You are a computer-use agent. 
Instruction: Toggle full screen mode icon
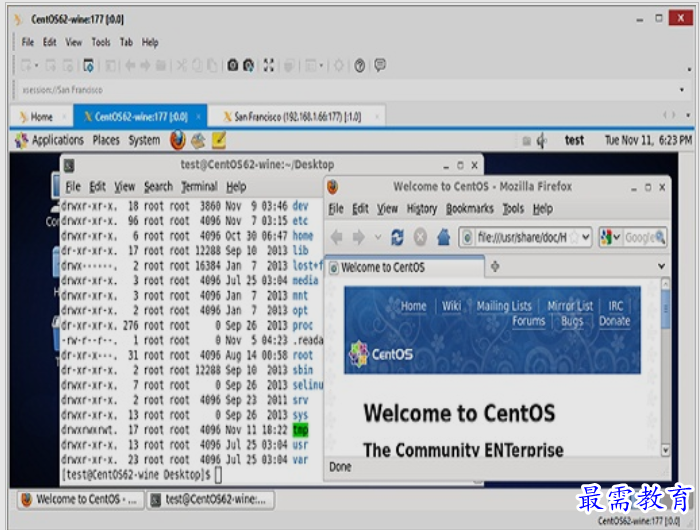268,66
